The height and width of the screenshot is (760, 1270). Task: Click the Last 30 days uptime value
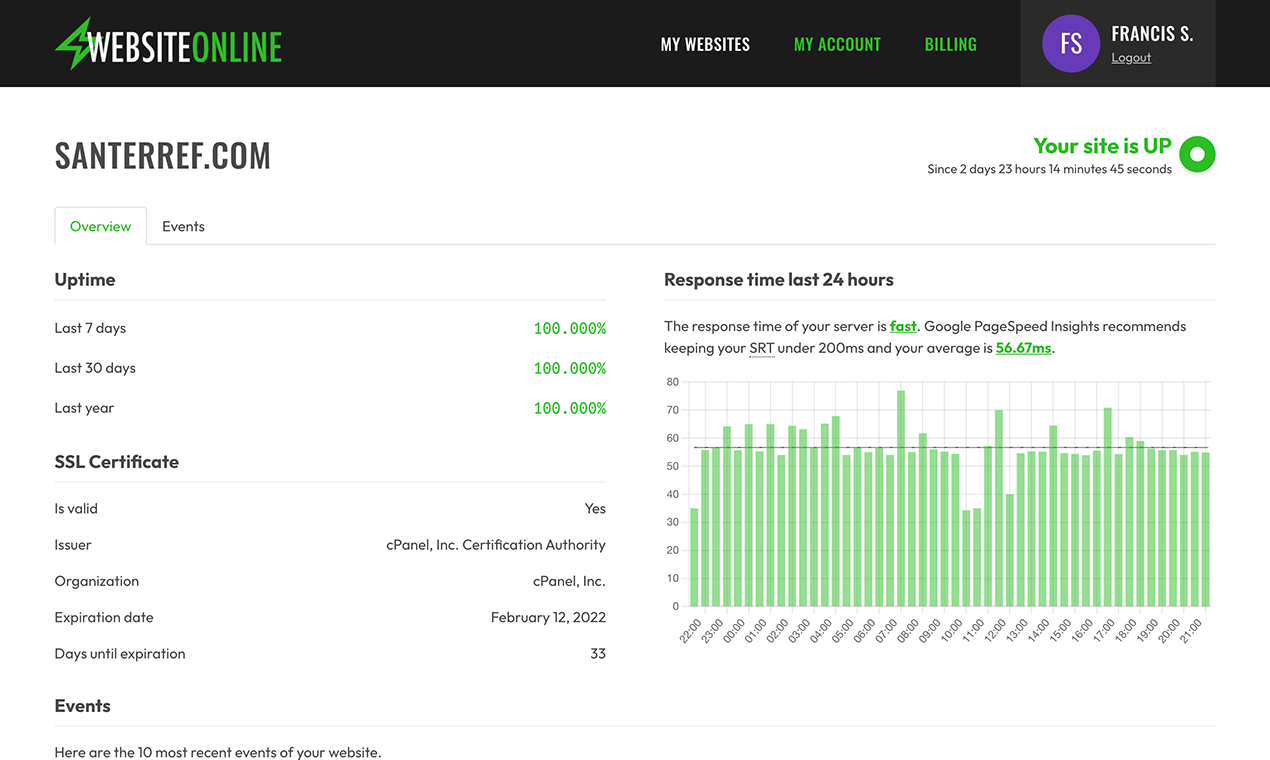click(569, 368)
